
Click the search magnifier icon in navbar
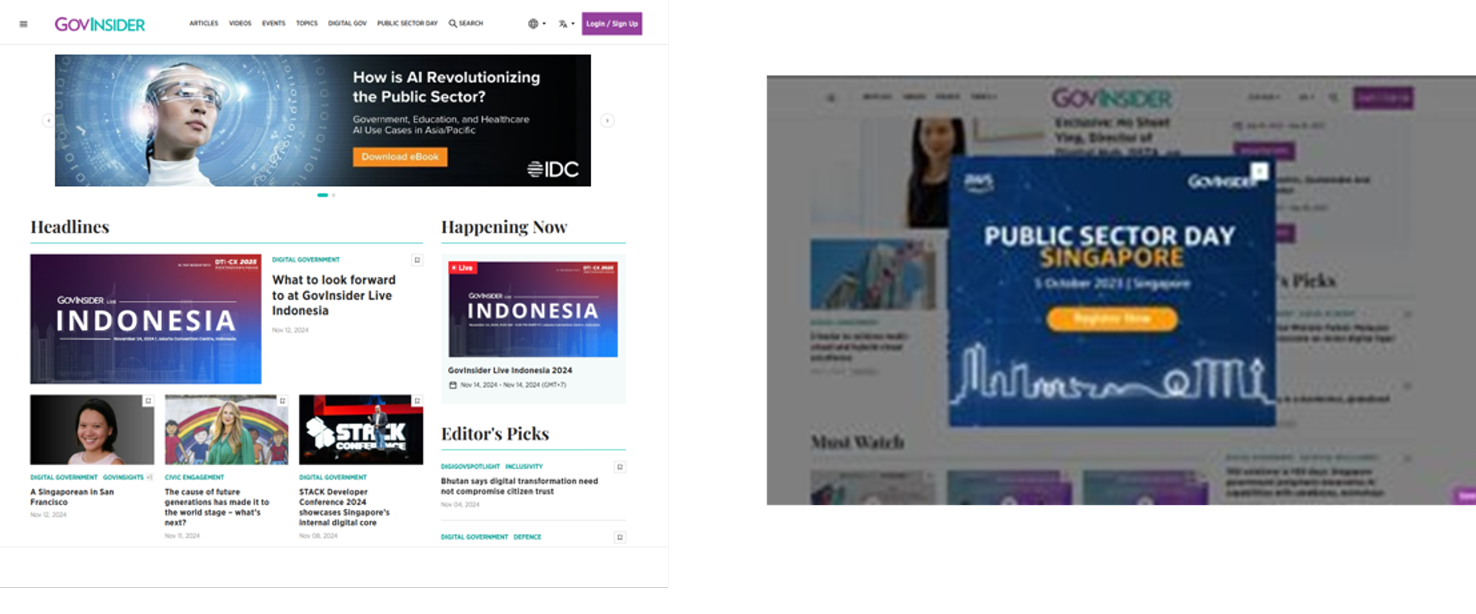click(453, 23)
